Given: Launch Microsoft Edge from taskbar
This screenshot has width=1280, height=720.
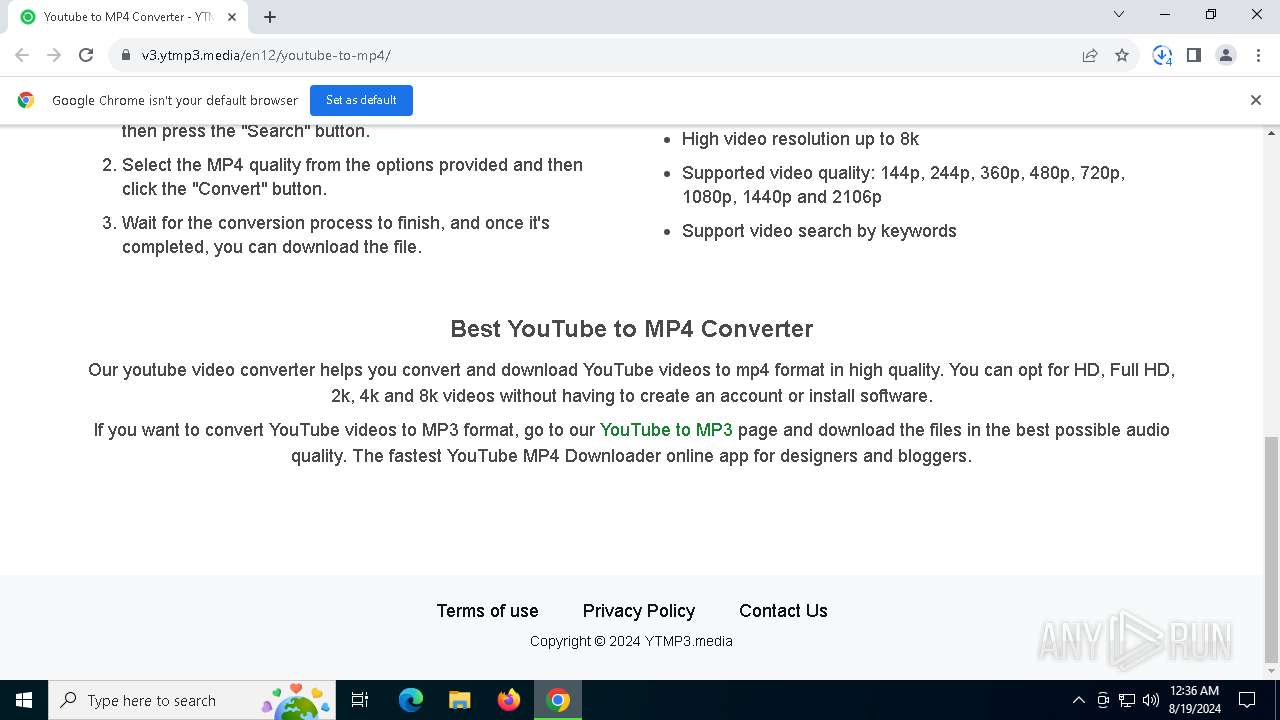Looking at the screenshot, I should point(410,700).
